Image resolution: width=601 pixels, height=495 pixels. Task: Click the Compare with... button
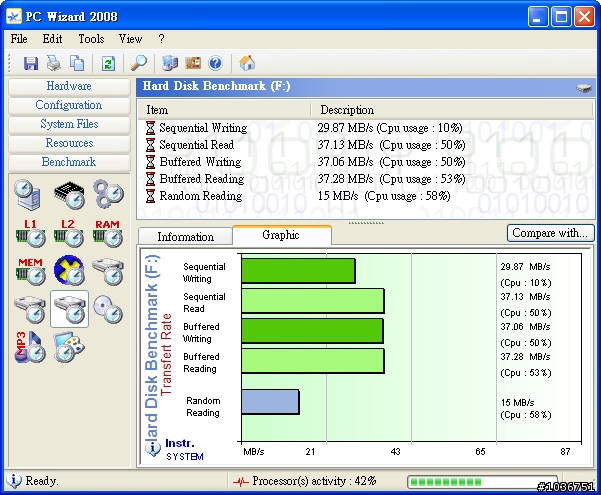pos(550,233)
